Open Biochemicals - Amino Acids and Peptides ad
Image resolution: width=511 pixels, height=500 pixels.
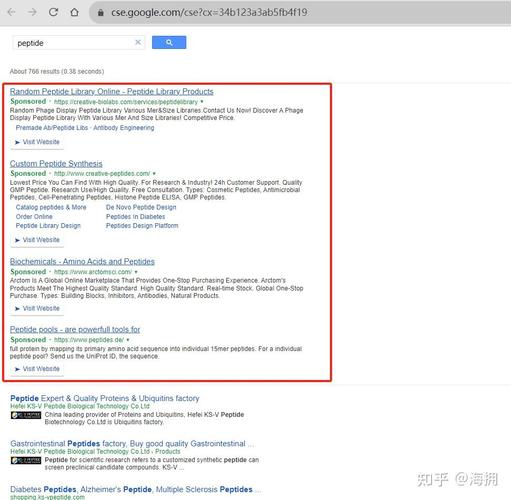(82, 261)
